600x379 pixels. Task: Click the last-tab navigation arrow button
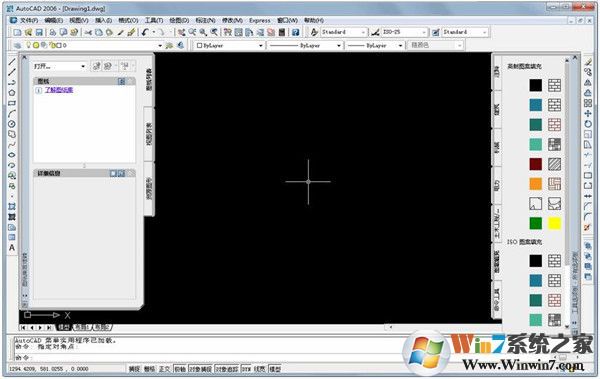tap(49, 327)
